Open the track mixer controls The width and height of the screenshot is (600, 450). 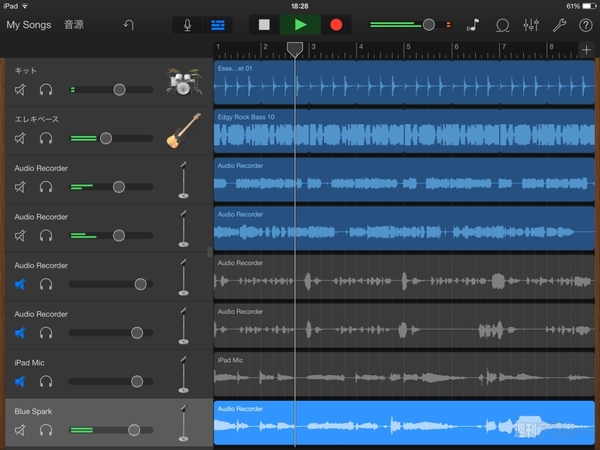click(x=531, y=24)
